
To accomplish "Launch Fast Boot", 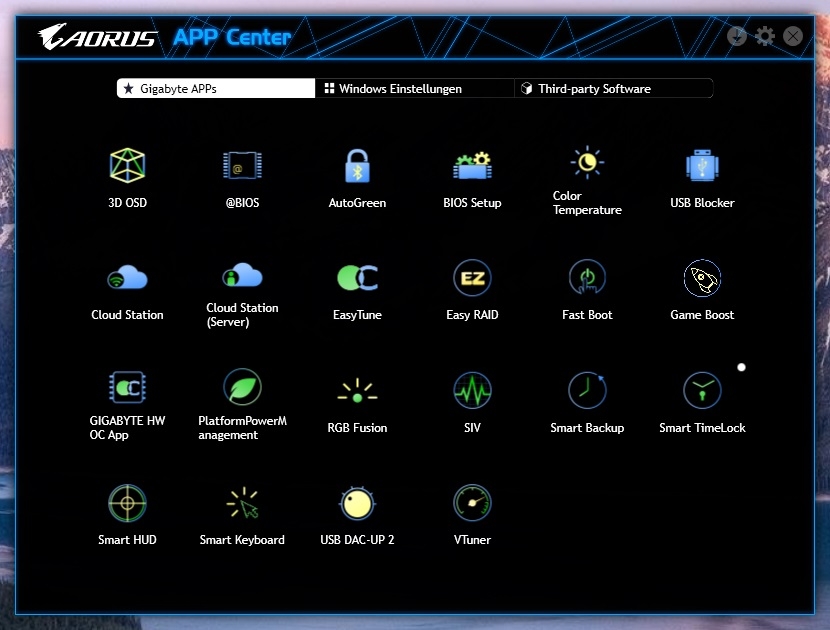I will tap(587, 277).
